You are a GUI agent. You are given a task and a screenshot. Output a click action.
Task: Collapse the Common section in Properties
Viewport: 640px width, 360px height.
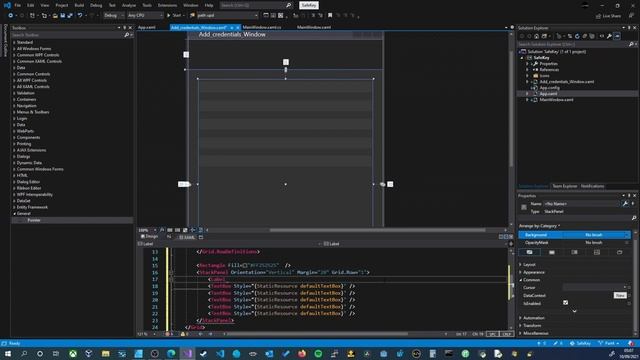520,280
